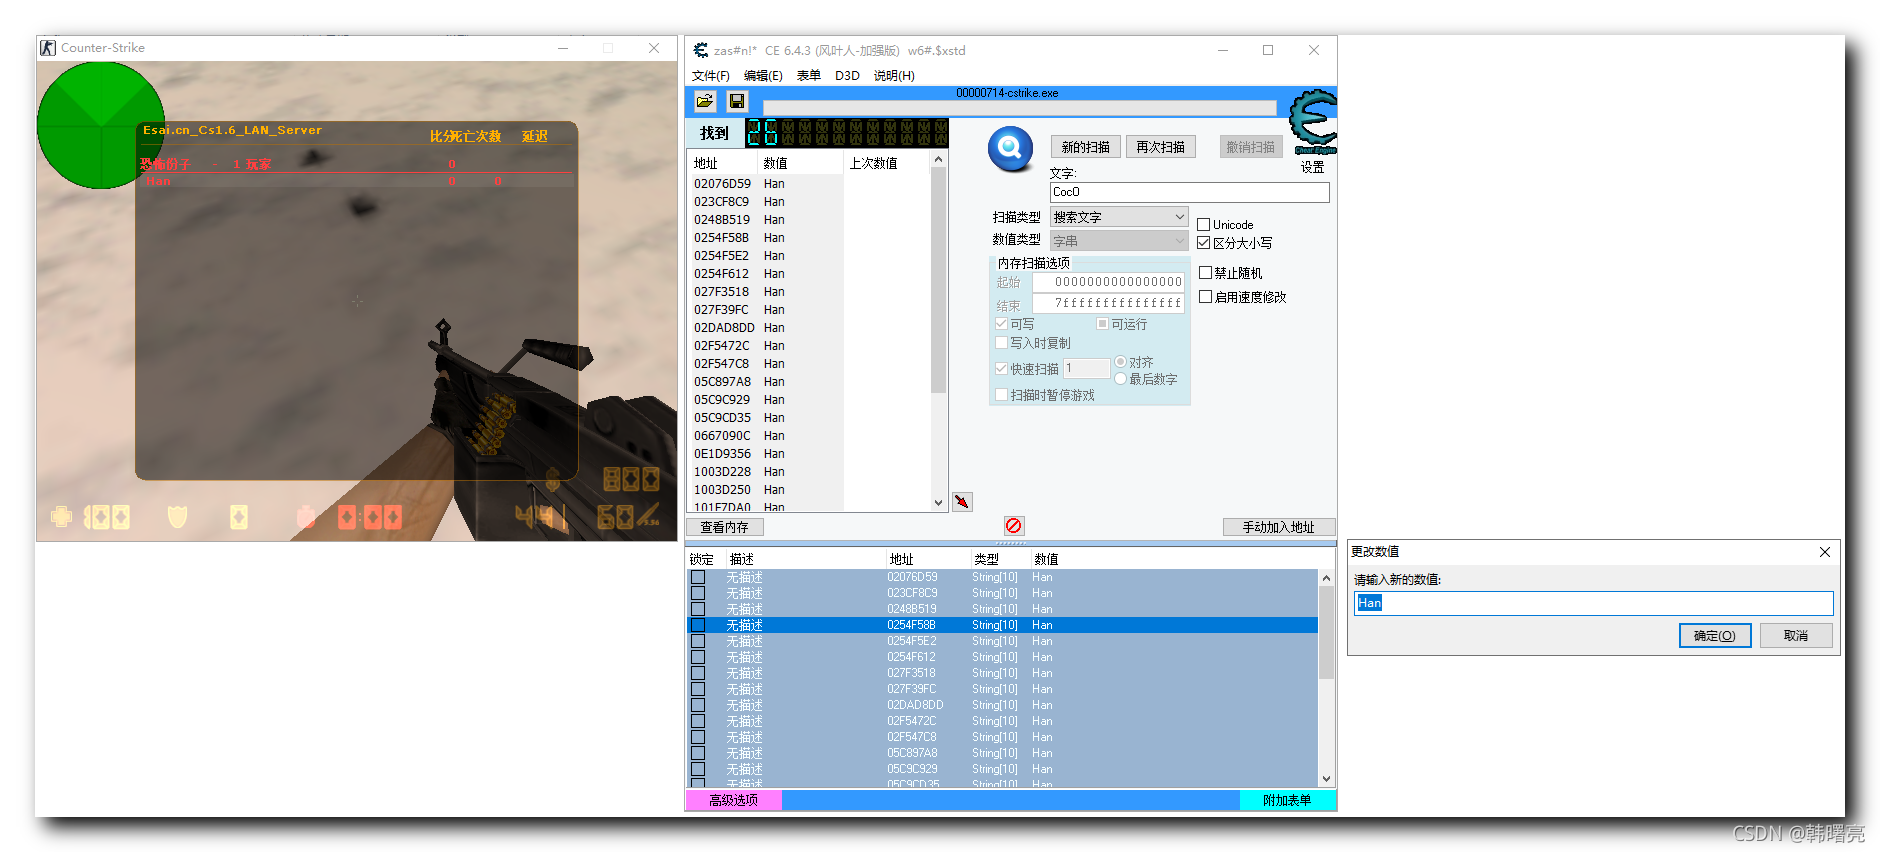Viewport: 1880px width, 852px height.
Task: Close the change value dialog
Action: pyautogui.click(x=1824, y=552)
